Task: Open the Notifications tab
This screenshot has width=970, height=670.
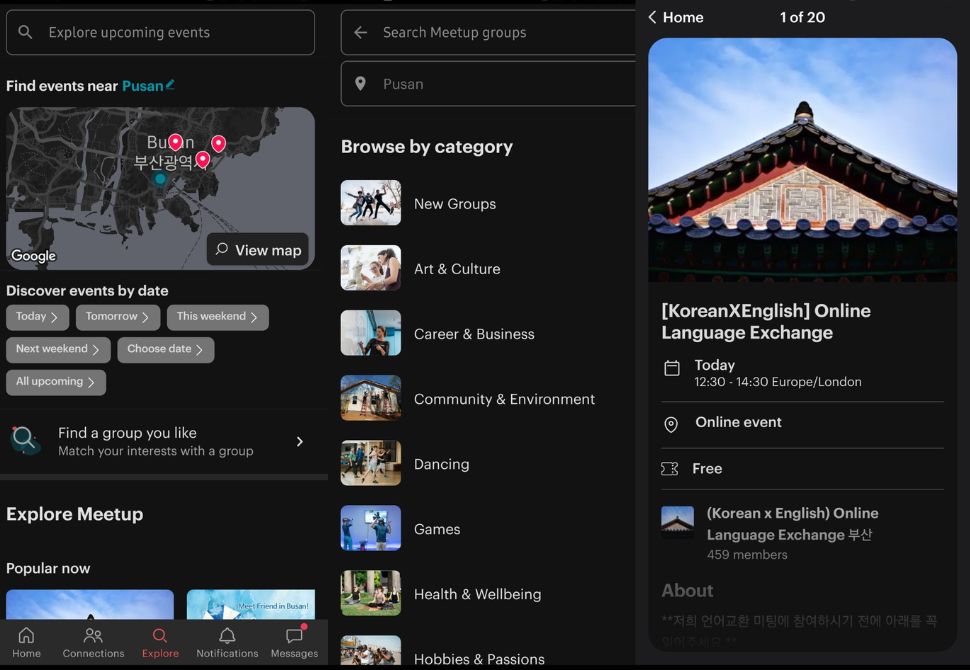Action: 227,643
